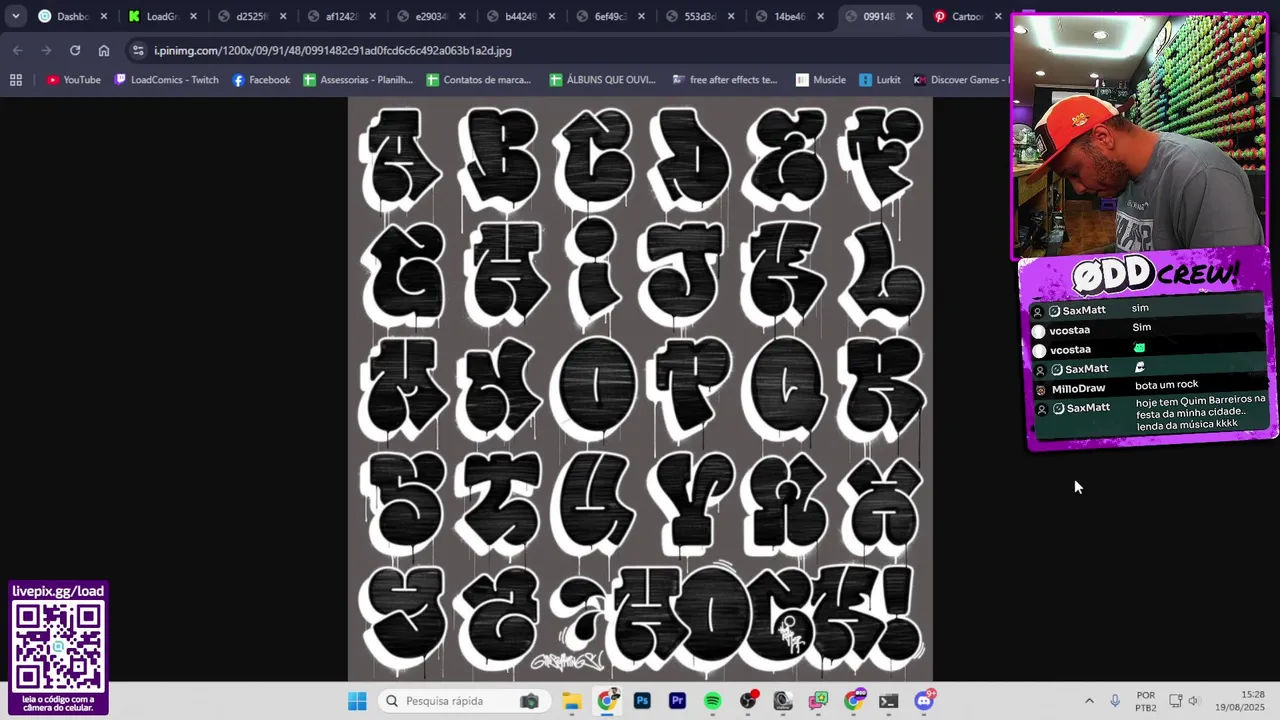Image resolution: width=1280 pixels, height=720 pixels.
Task: Go back to previous page
Action: [18, 50]
